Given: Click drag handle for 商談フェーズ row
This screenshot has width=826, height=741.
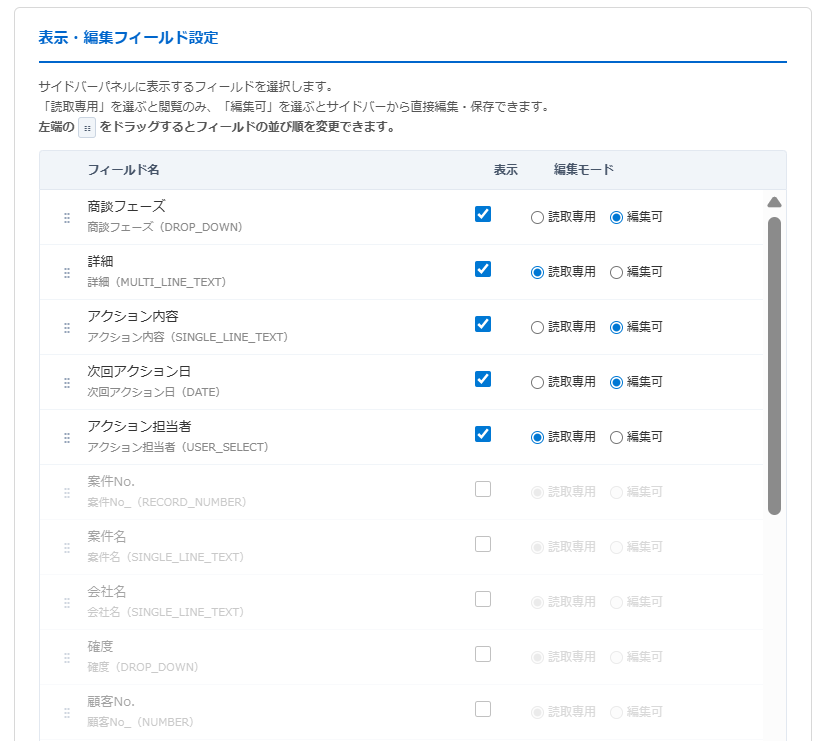Looking at the screenshot, I should (67, 218).
